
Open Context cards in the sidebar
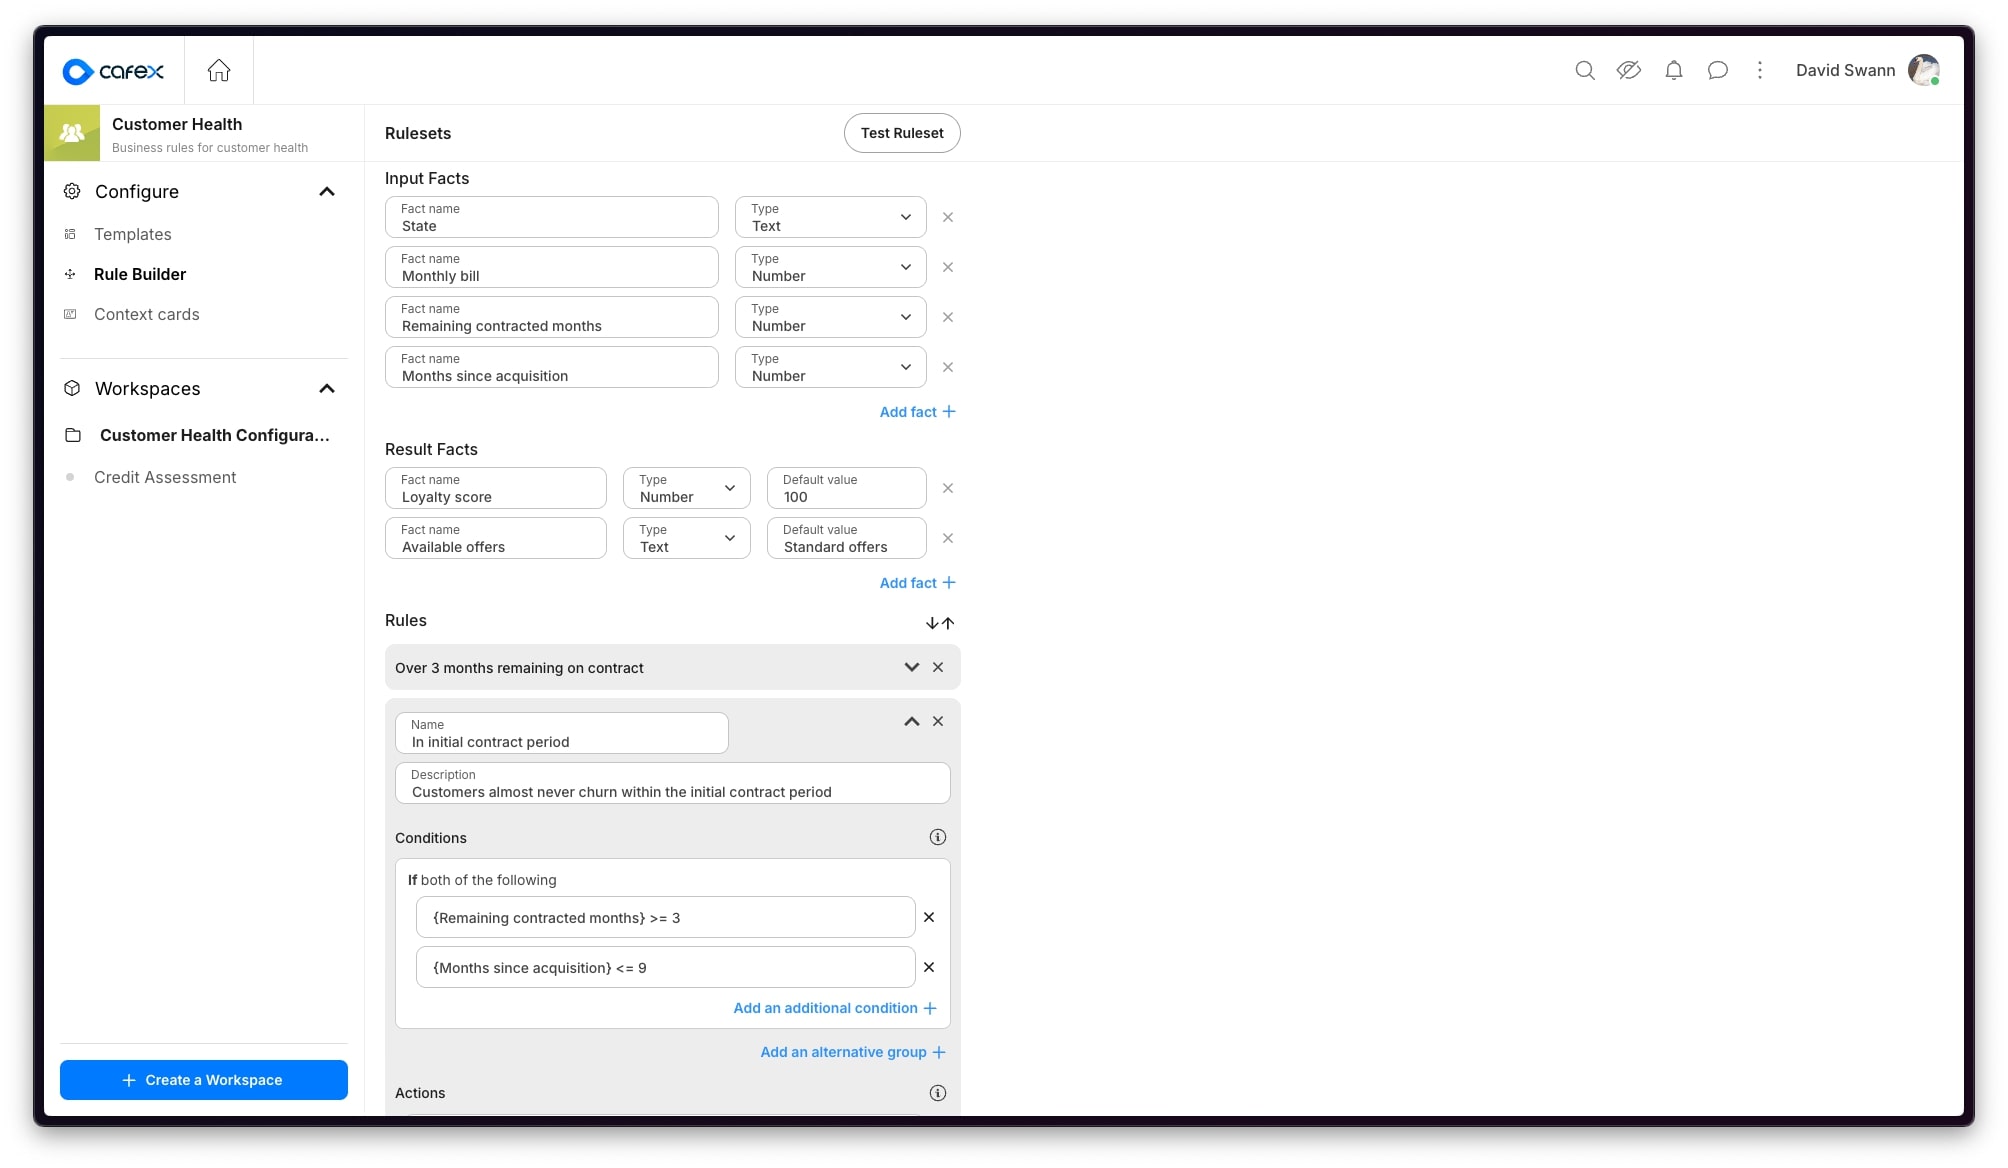tap(146, 314)
